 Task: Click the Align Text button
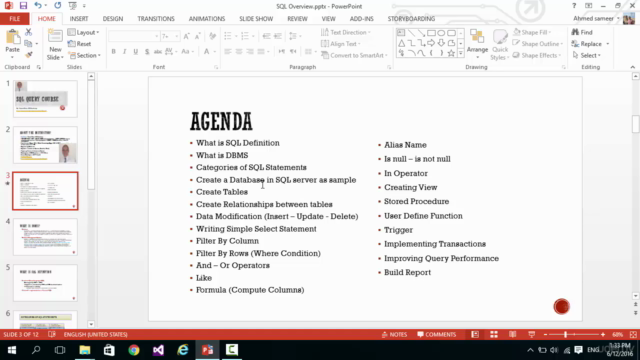point(341,44)
